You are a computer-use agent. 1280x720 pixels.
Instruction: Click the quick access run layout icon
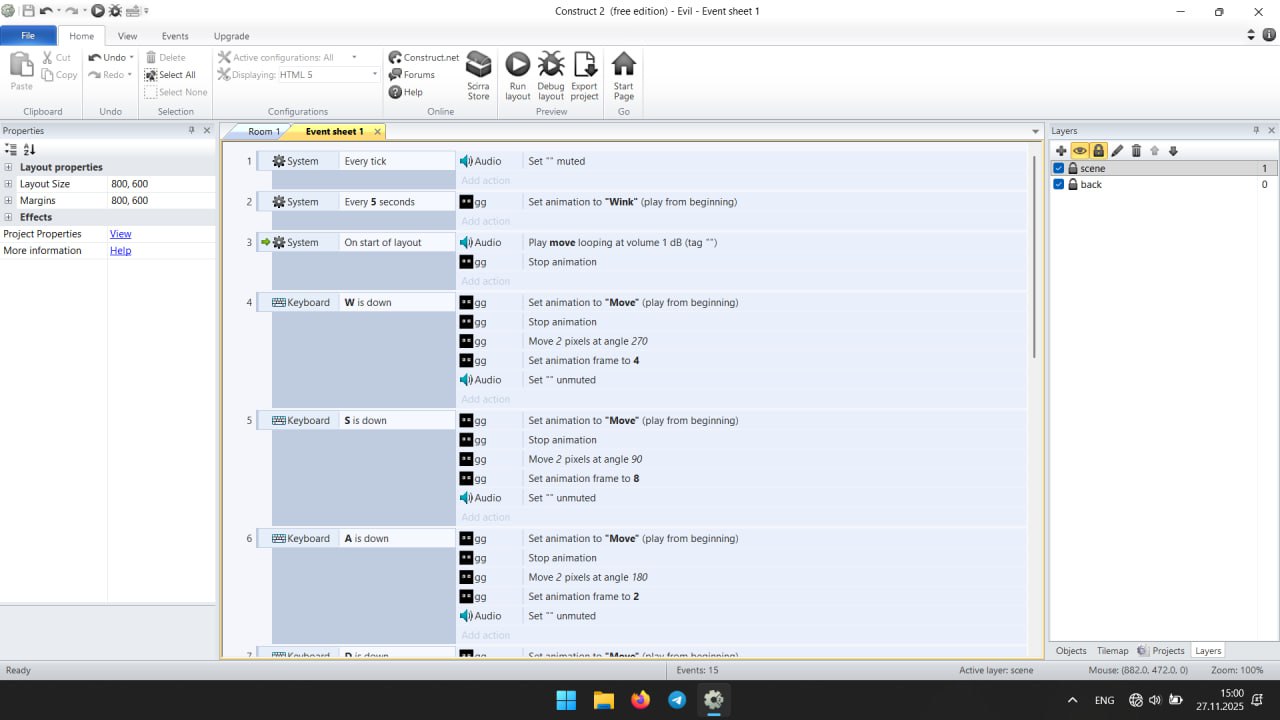98,11
